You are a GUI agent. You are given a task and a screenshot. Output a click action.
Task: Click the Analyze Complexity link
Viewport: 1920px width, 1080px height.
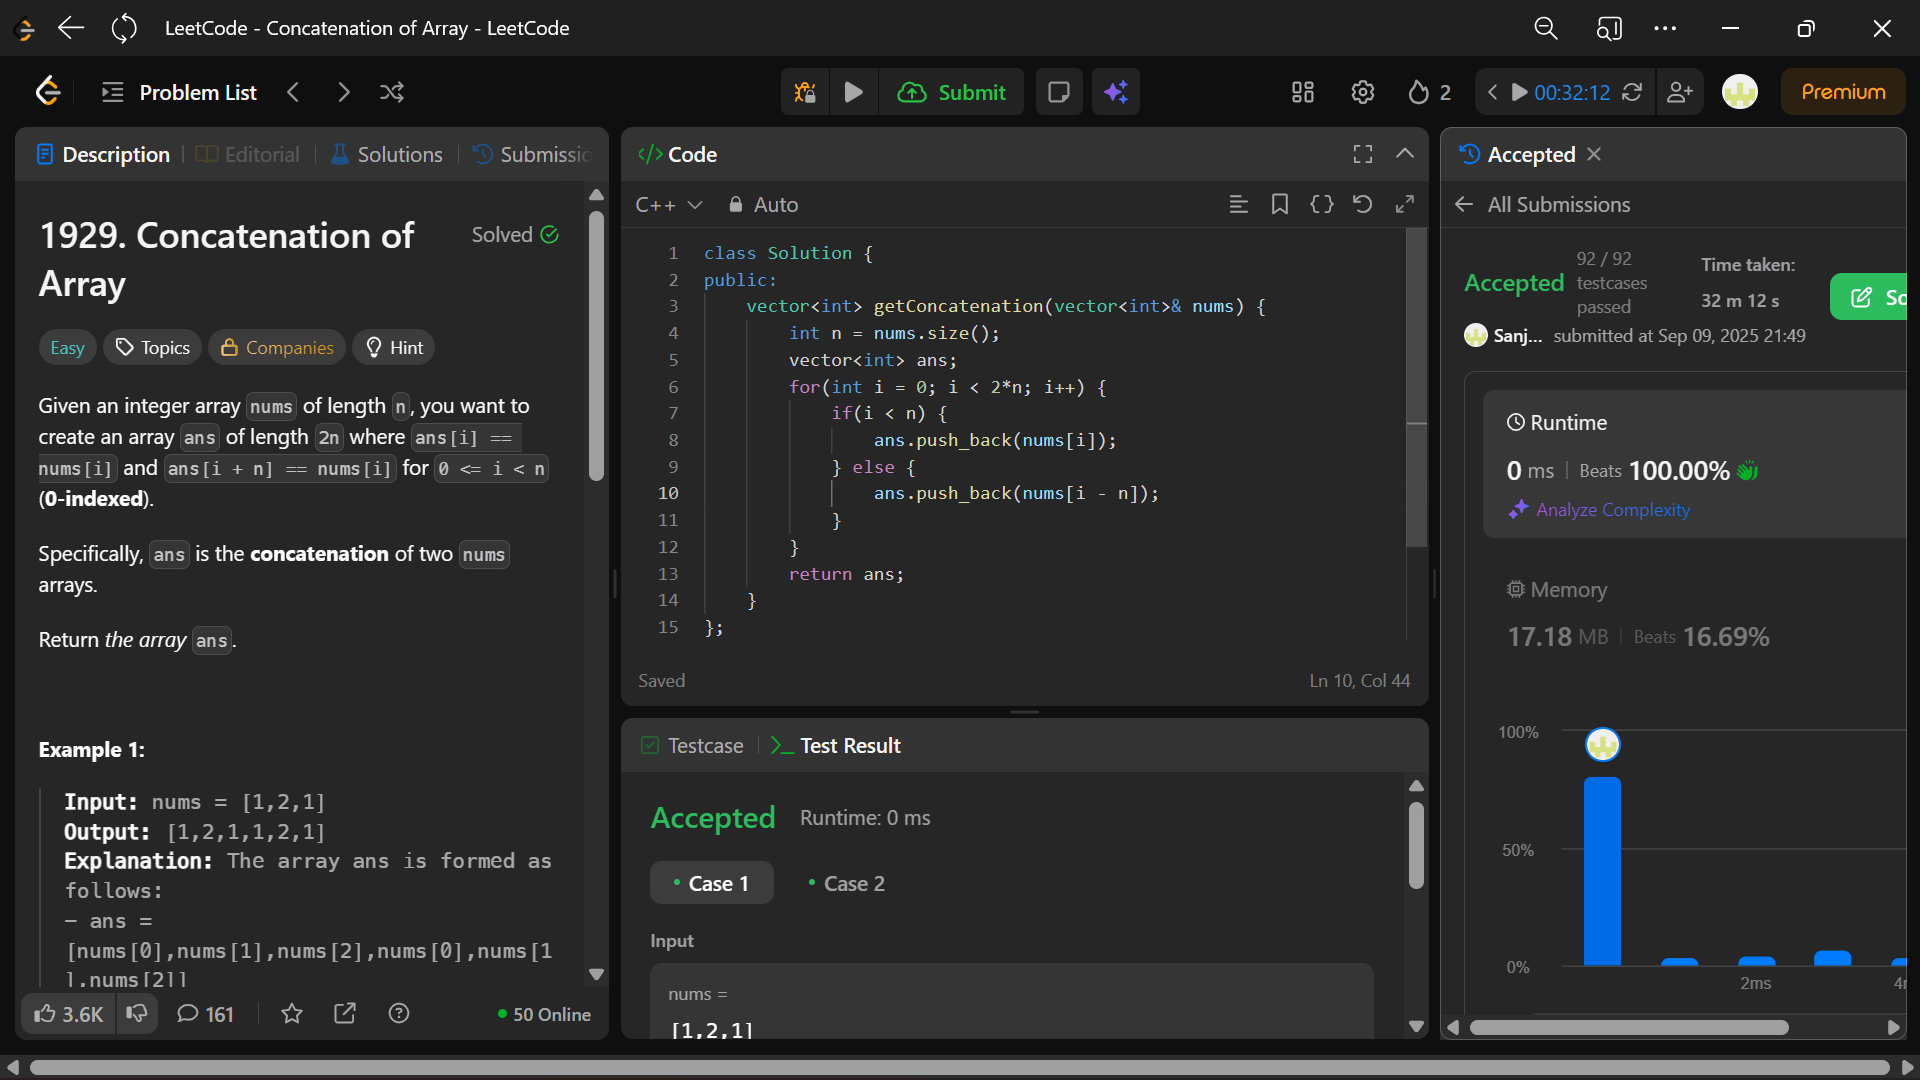click(1612, 510)
